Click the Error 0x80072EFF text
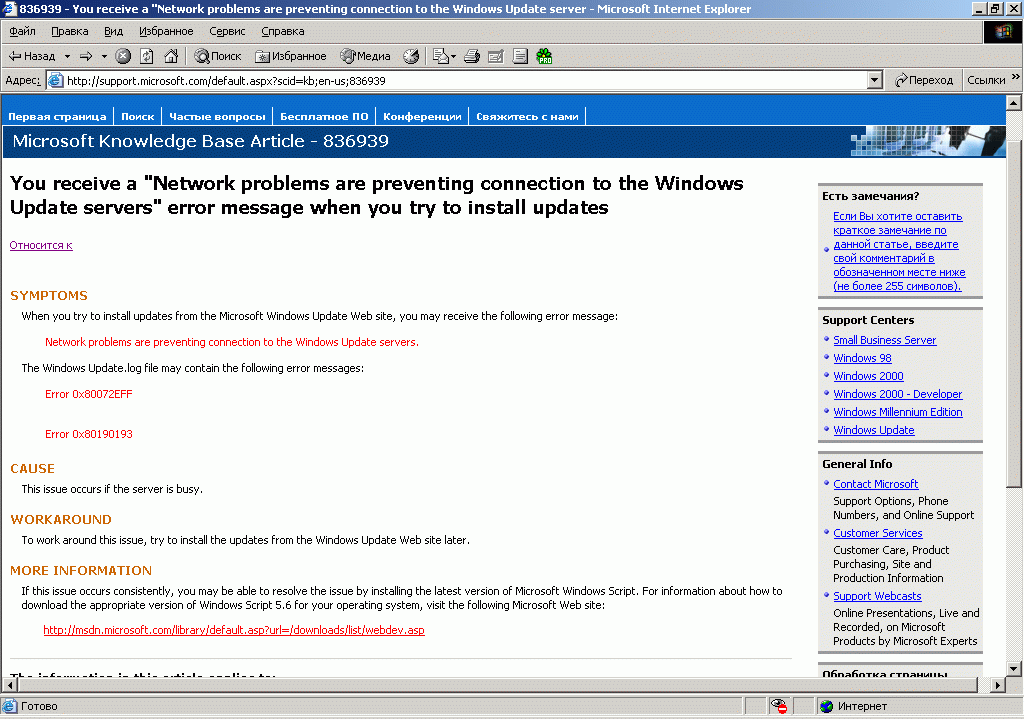 pyautogui.click(x=88, y=394)
